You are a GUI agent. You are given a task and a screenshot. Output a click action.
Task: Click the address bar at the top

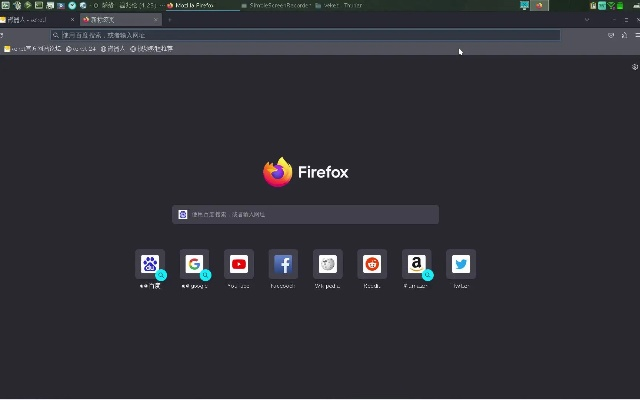[x=300, y=35]
